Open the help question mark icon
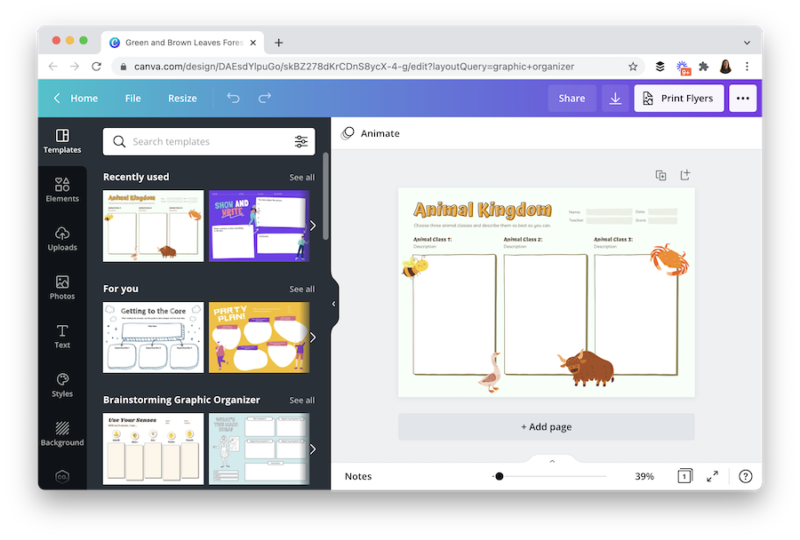 745,476
